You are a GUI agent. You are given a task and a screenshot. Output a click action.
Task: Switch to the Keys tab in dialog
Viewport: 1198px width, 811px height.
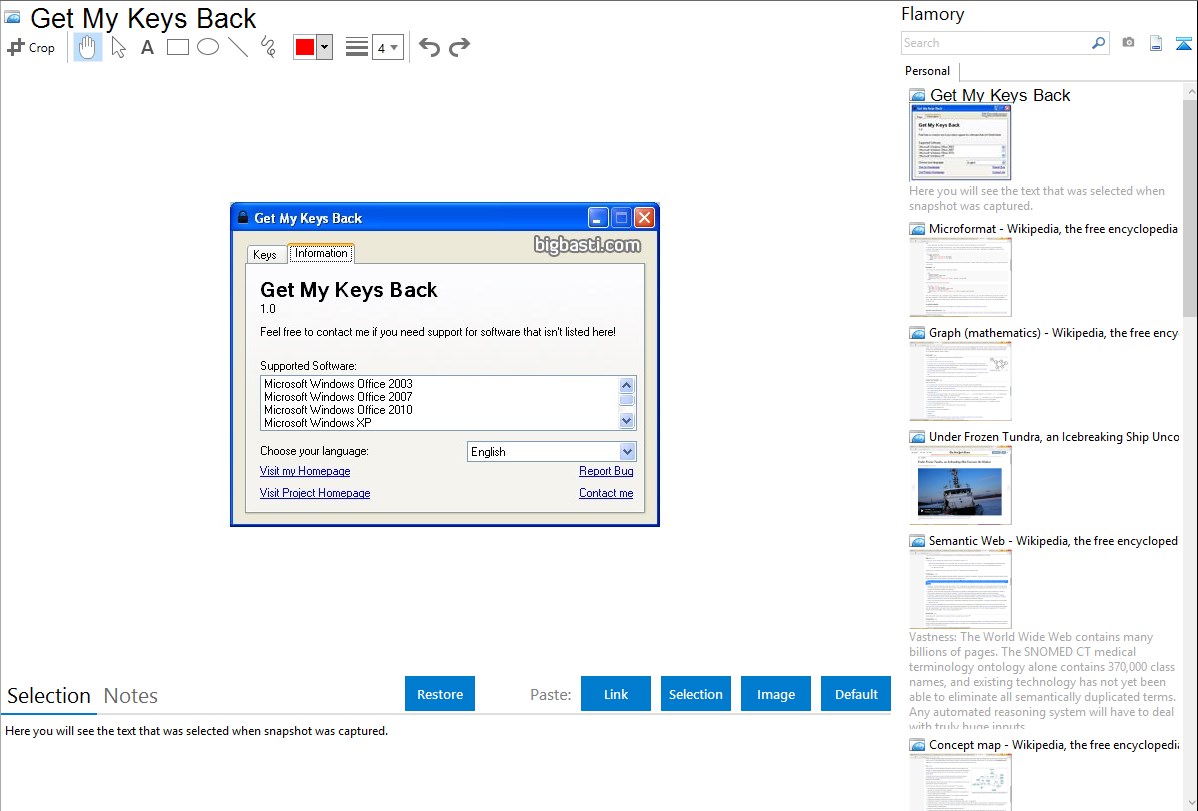264,255
